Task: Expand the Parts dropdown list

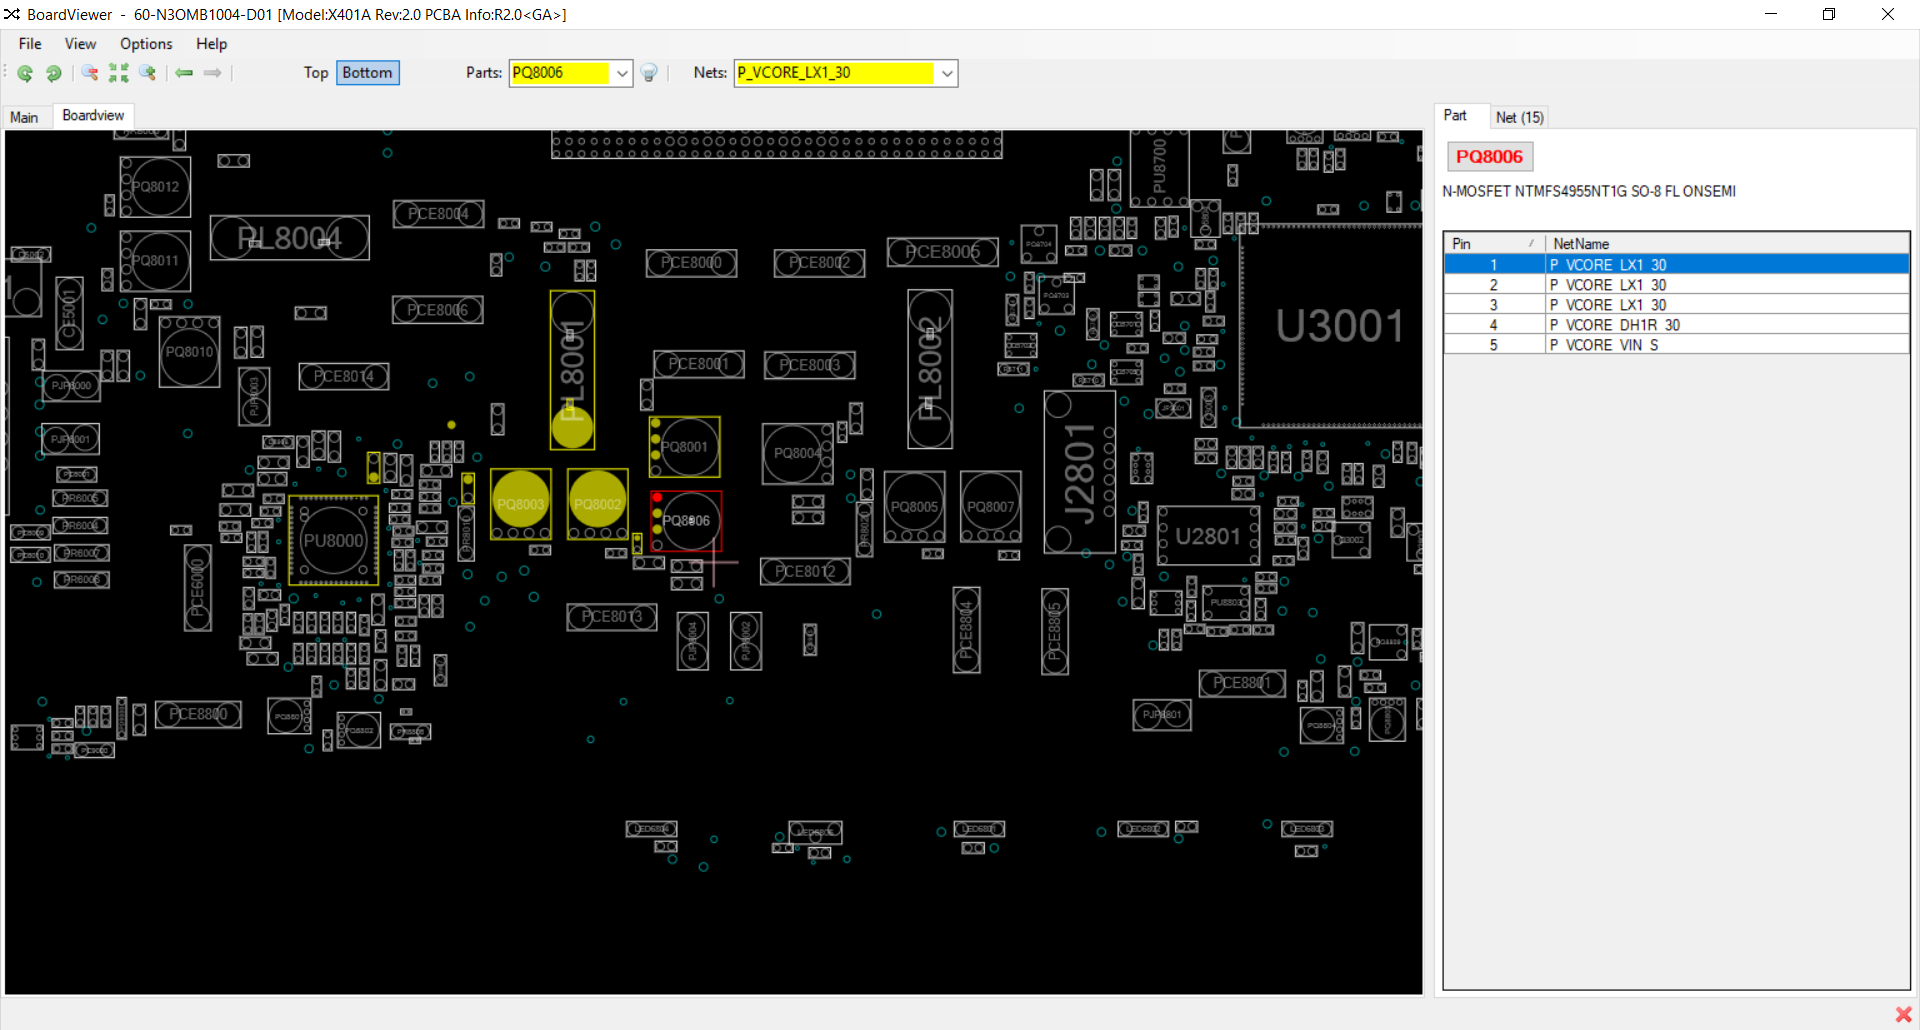Action: [x=622, y=73]
